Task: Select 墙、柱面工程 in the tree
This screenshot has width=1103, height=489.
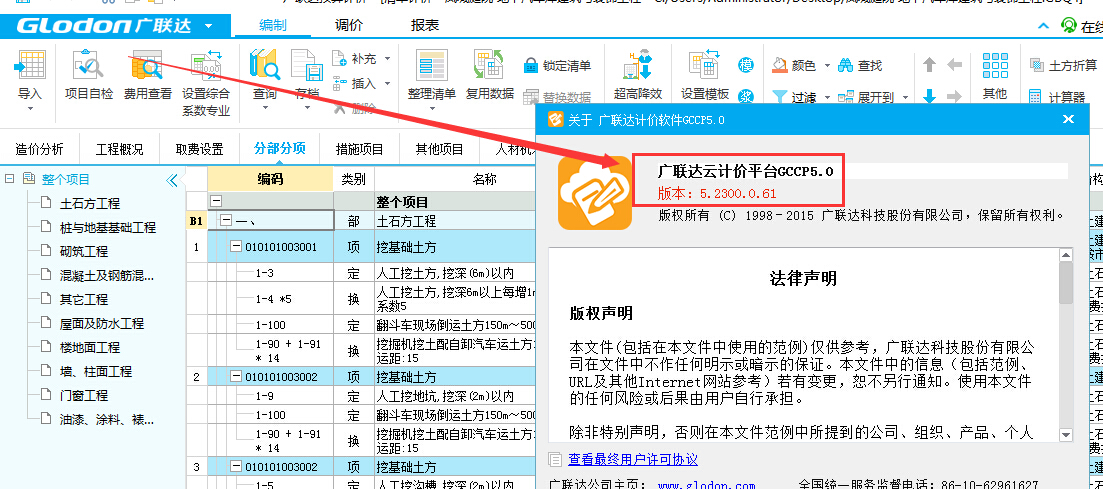Action: click(96, 371)
